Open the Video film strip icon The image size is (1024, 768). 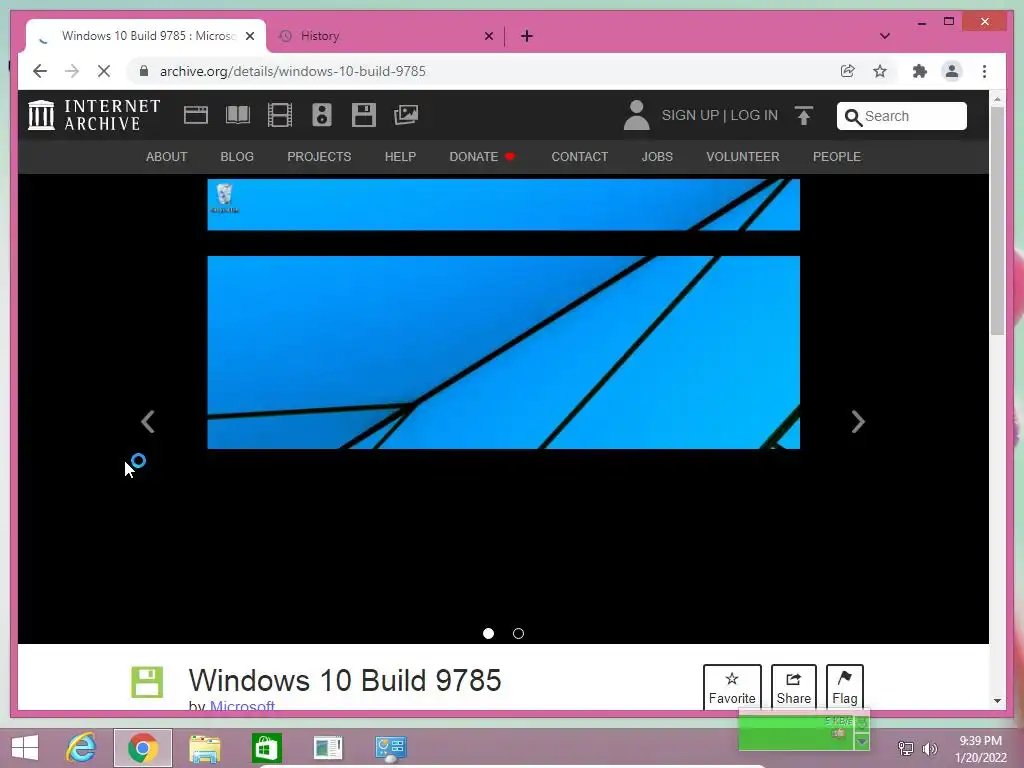click(x=280, y=115)
